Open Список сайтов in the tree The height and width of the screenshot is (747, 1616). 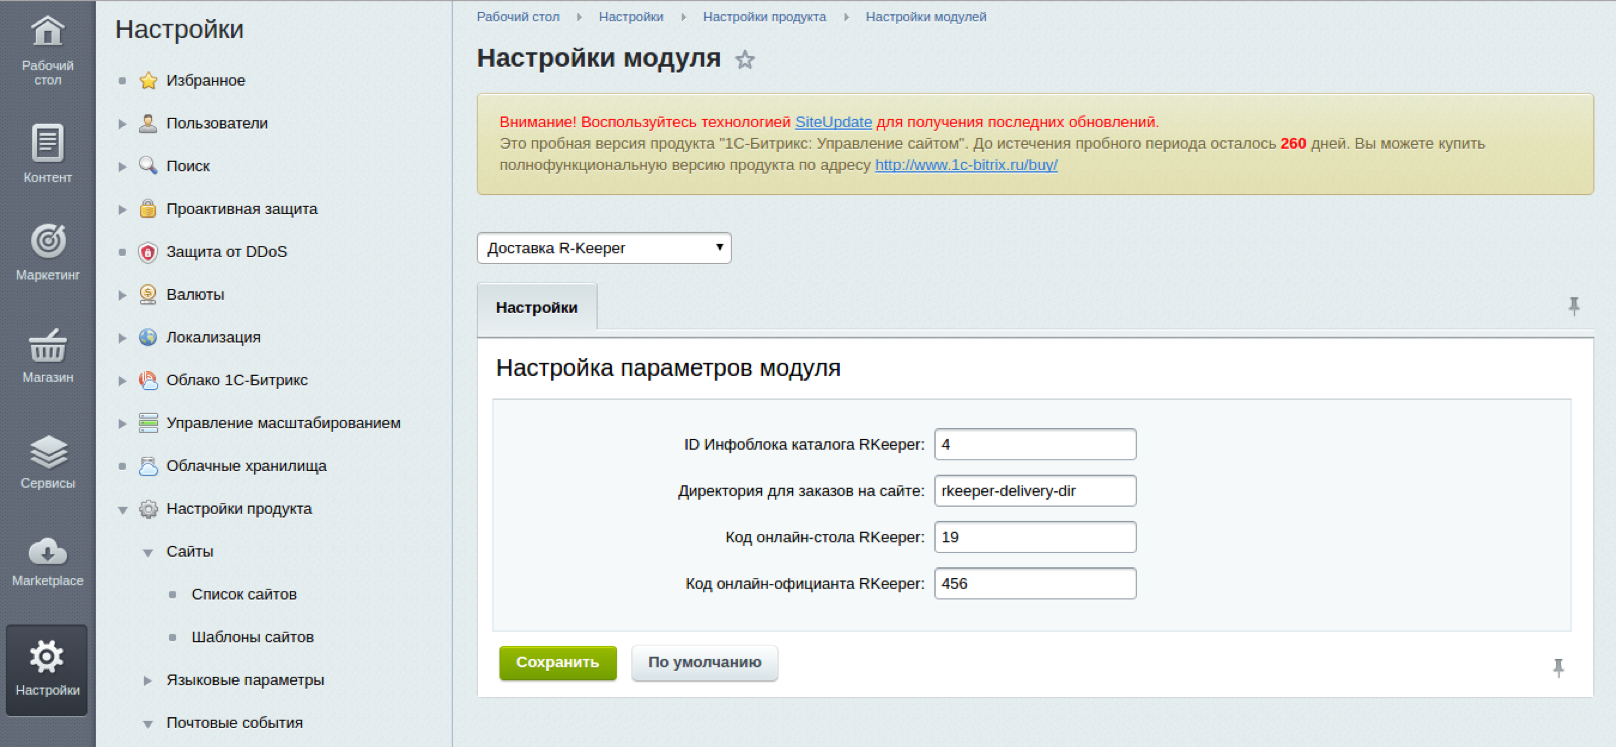tap(244, 594)
